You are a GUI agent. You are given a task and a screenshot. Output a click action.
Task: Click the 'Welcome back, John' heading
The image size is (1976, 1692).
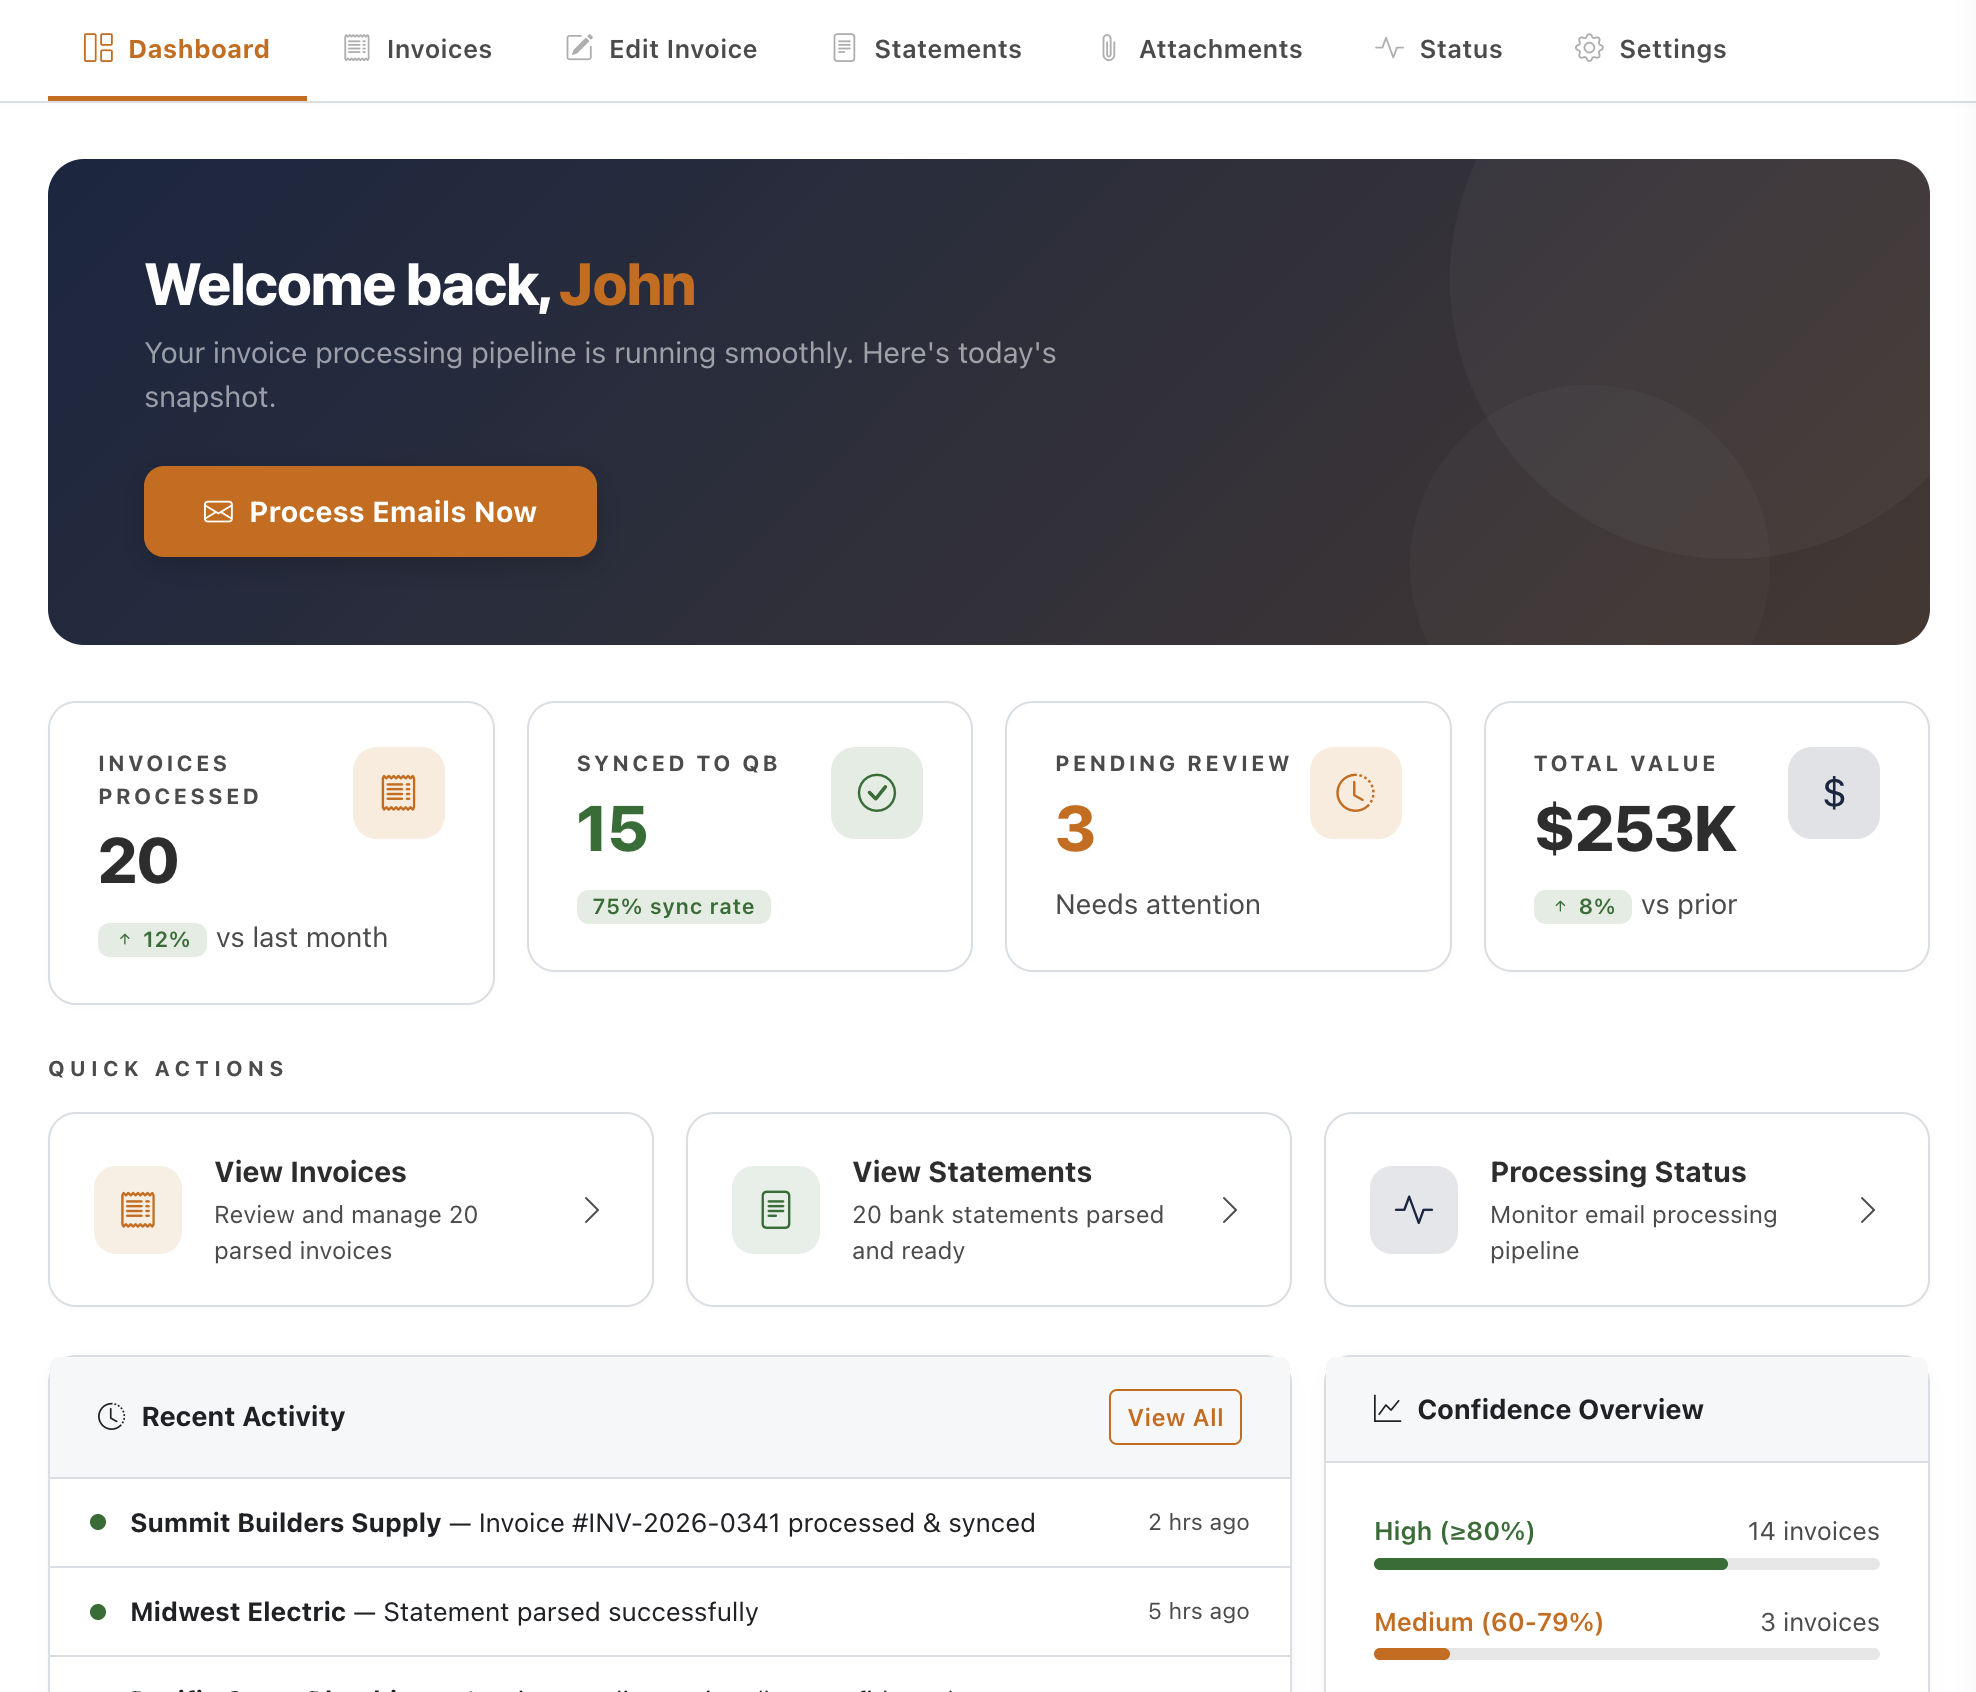420,285
